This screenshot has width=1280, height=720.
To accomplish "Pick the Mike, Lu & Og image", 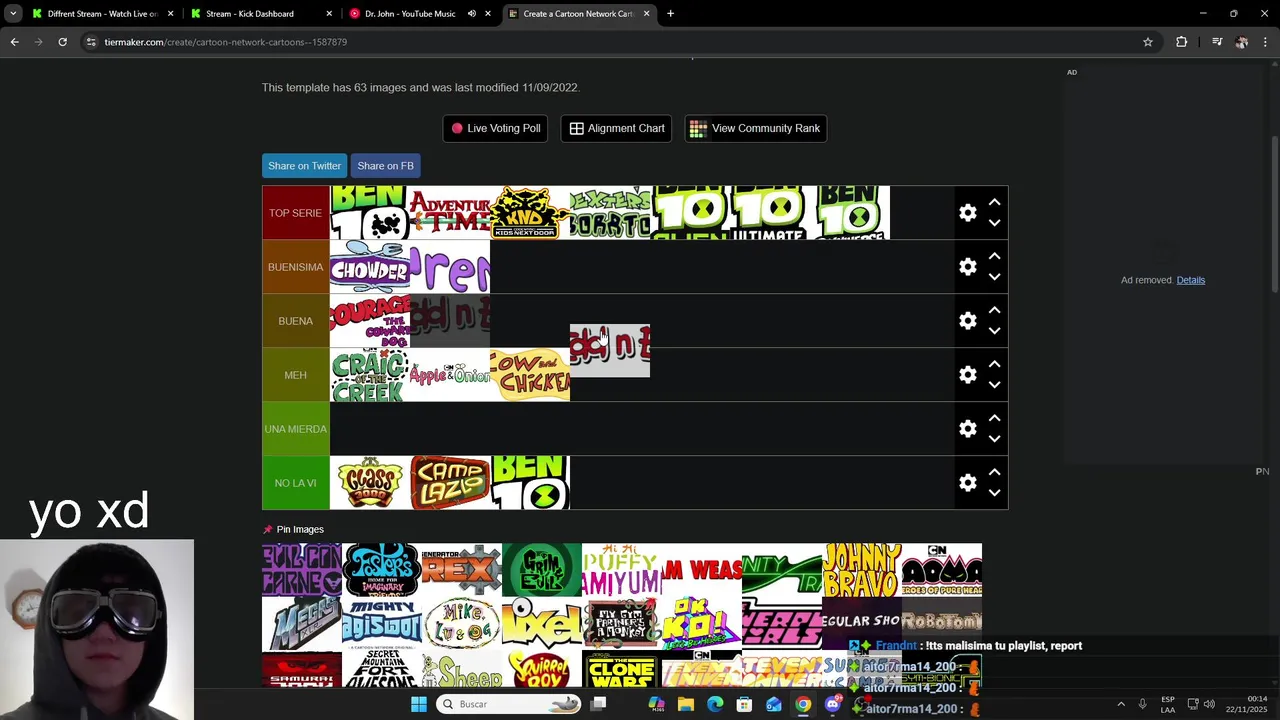I will (462, 624).
